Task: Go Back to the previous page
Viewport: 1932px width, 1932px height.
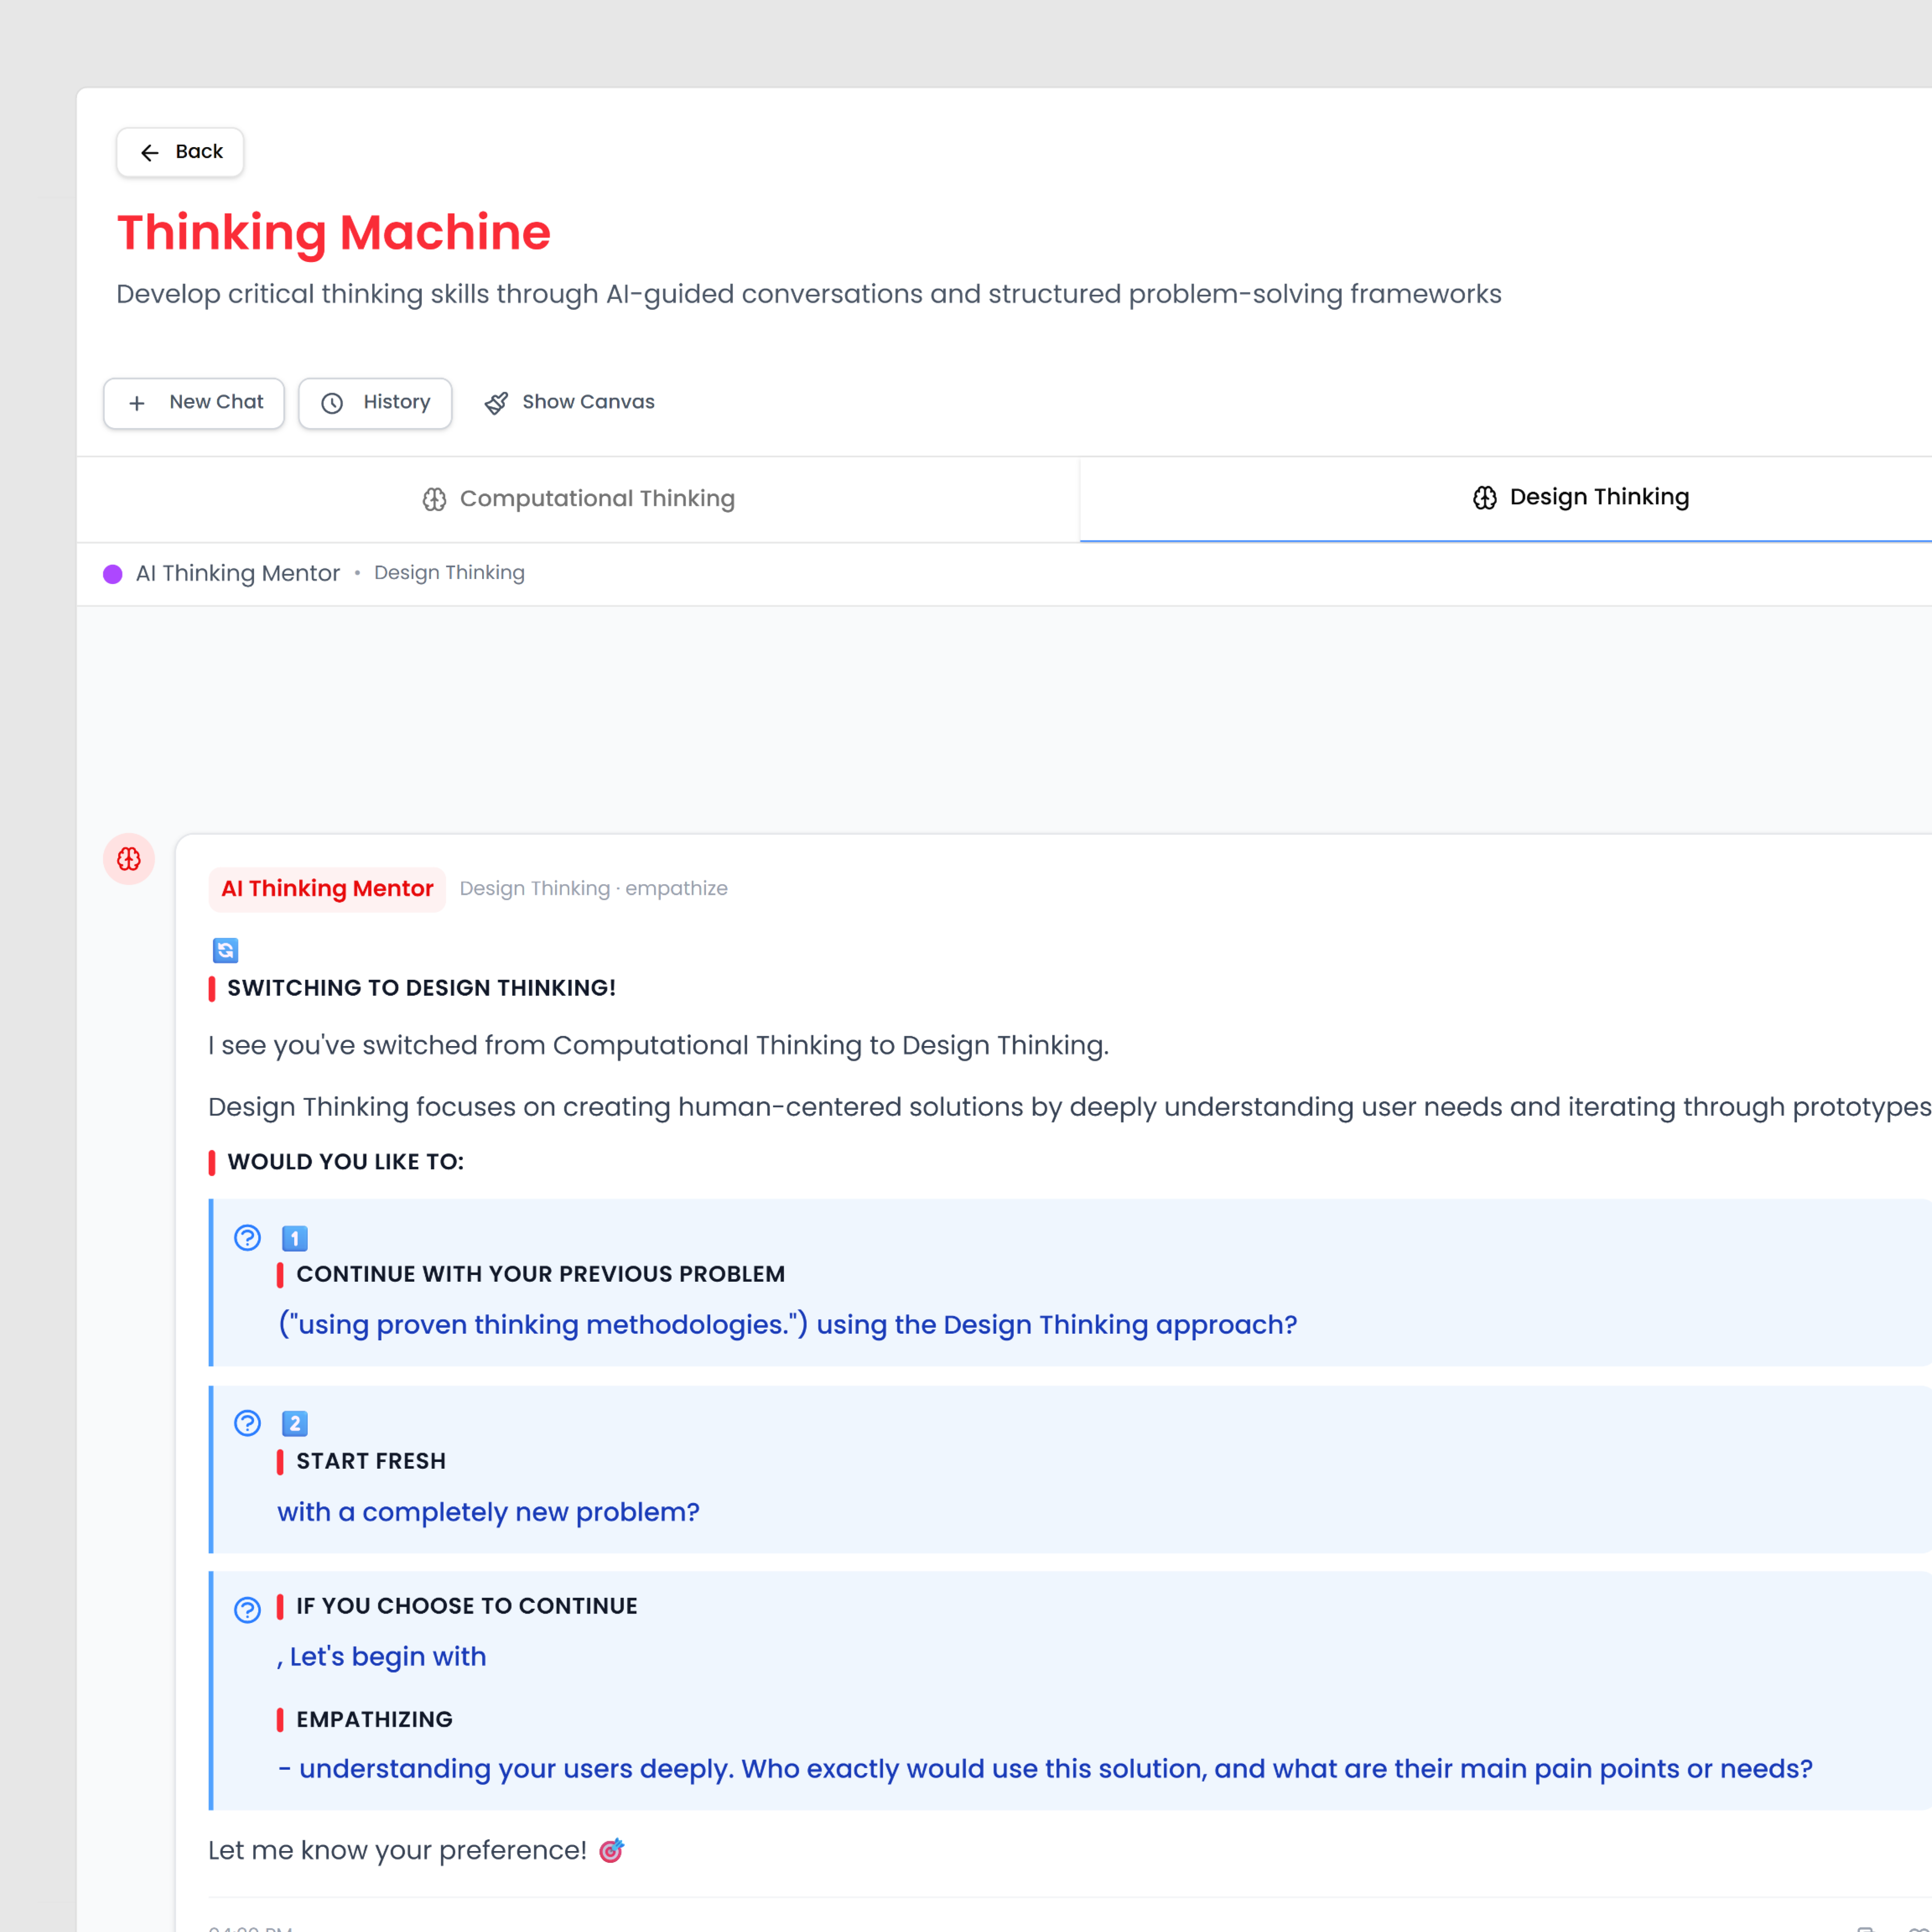Action: click(x=180, y=152)
